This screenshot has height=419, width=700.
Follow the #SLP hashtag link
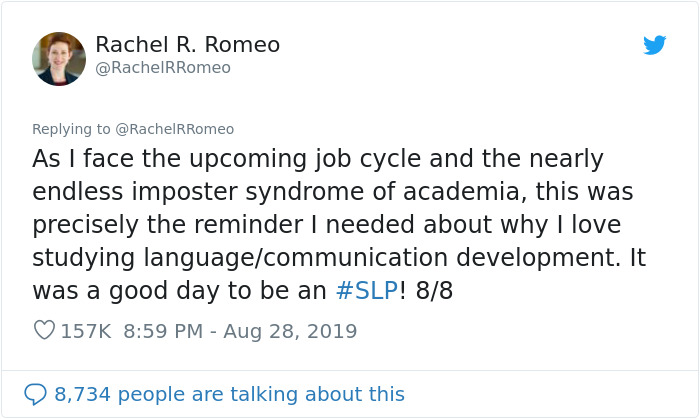[x=367, y=291]
